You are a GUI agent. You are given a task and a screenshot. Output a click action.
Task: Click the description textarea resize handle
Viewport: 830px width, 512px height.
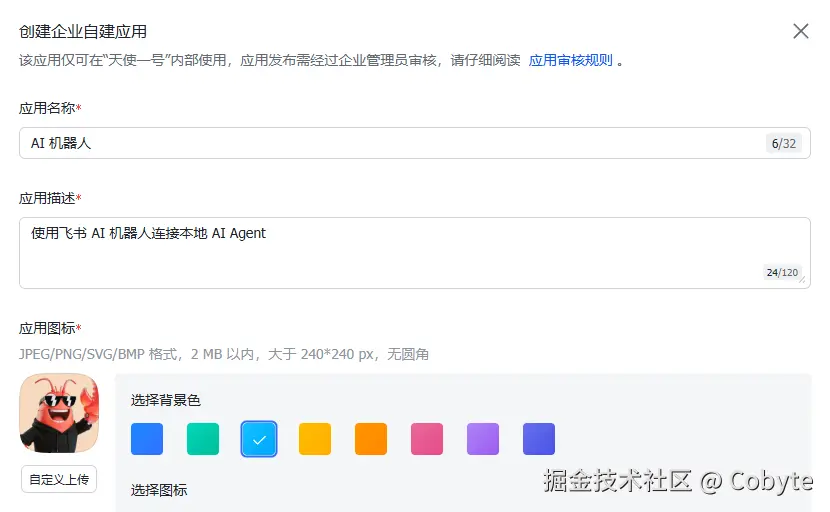tap(802, 280)
